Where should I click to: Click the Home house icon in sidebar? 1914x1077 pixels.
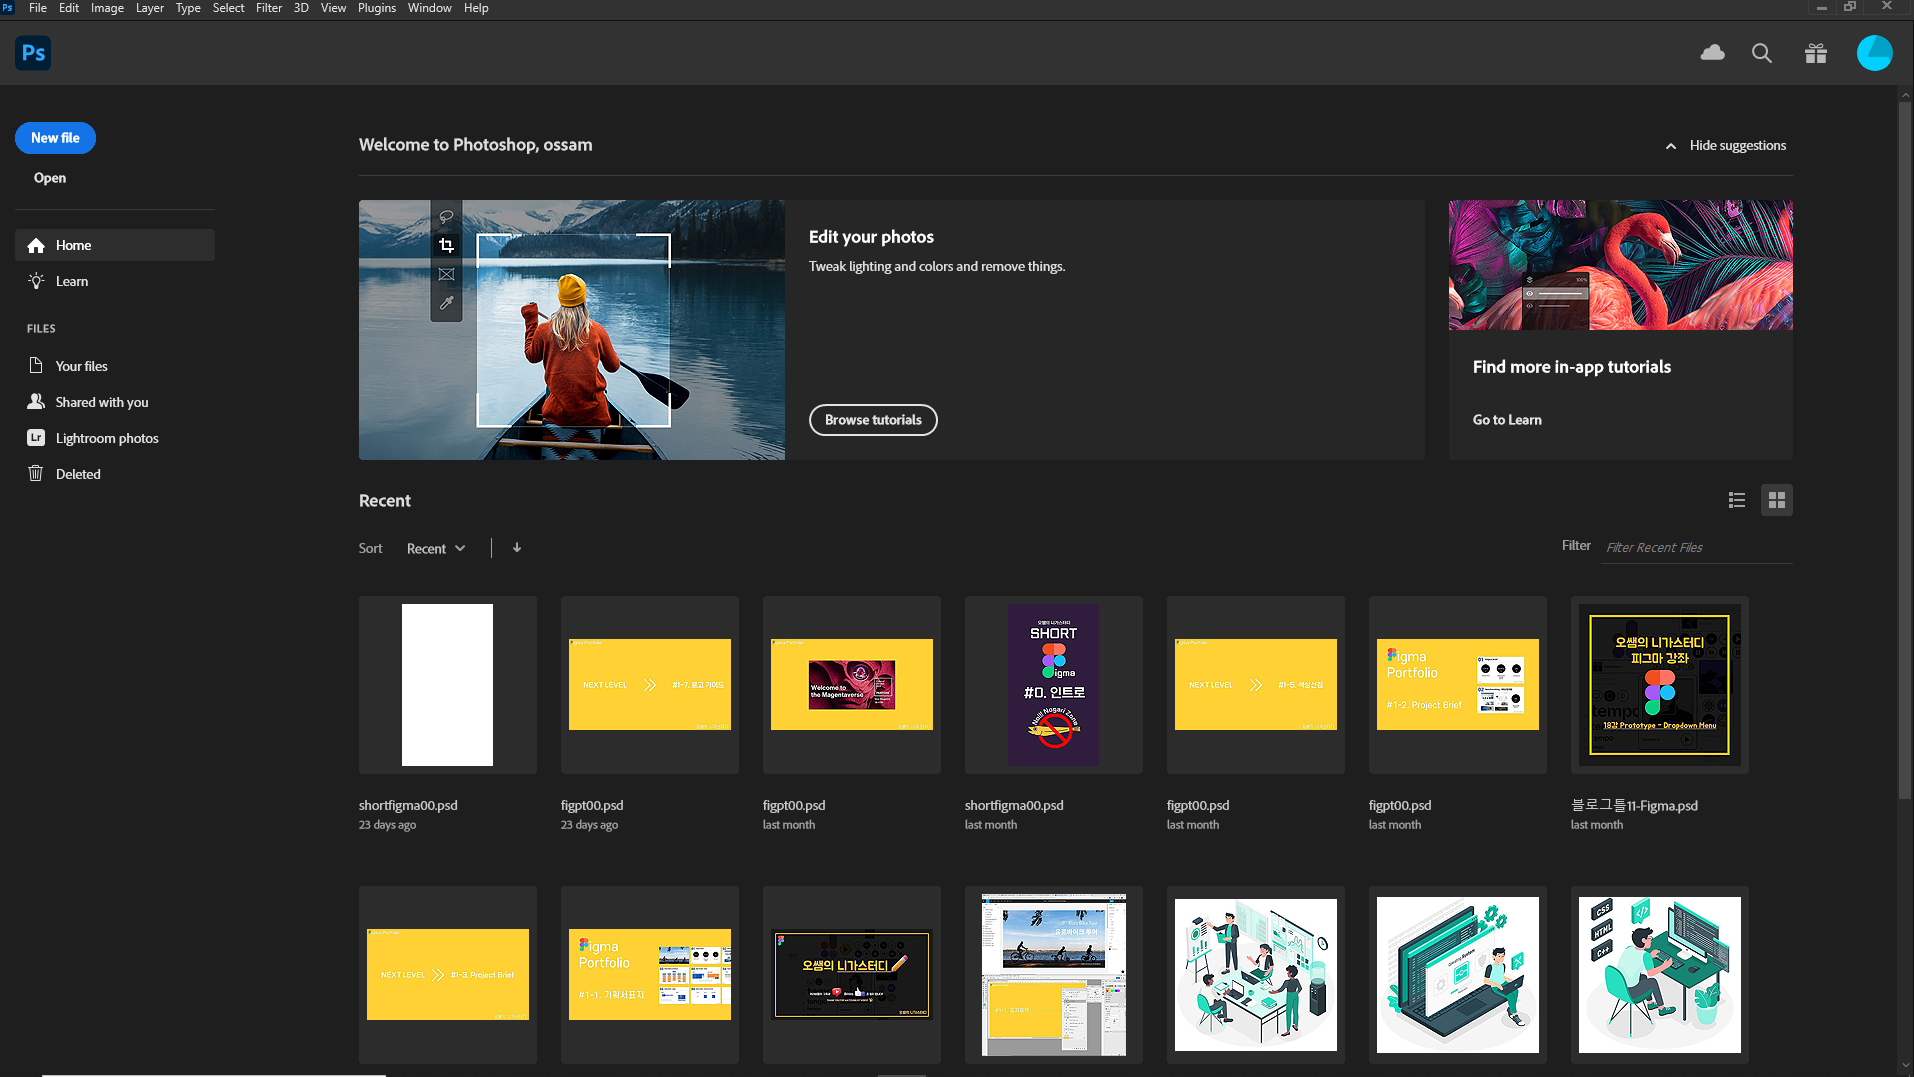[x=36, y=245]
